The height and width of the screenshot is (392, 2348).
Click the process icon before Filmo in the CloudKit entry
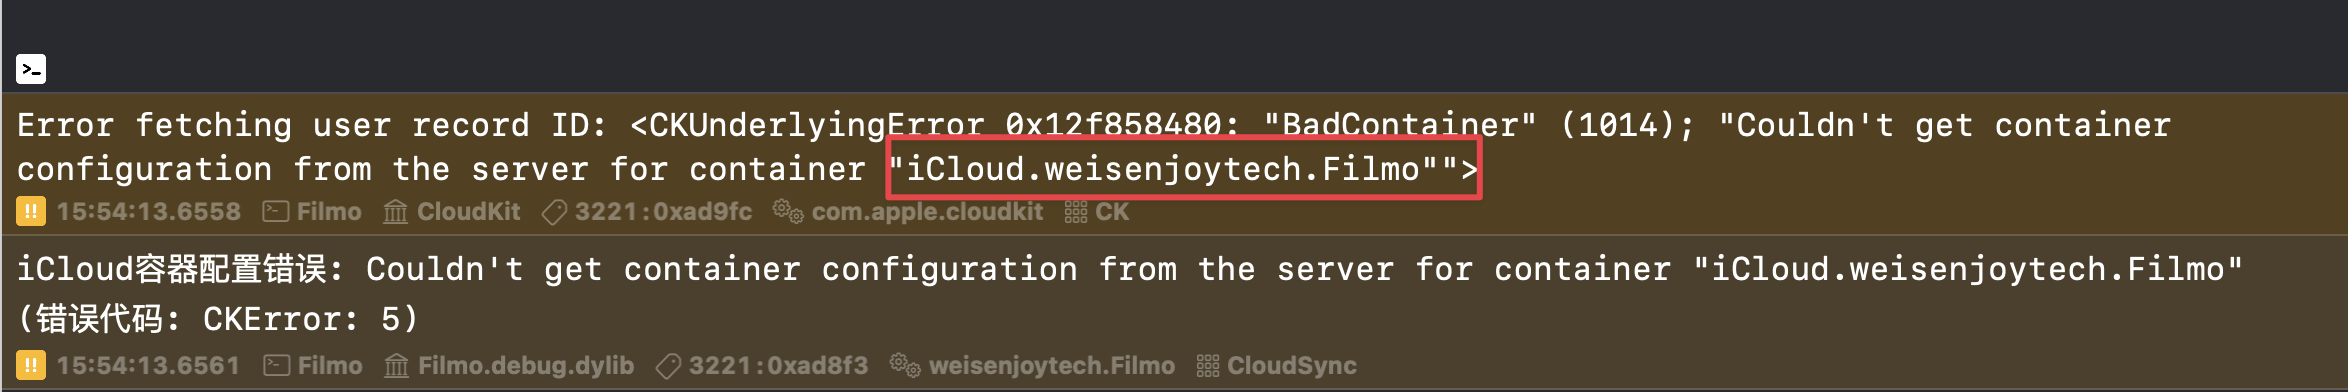coord(275,212)
